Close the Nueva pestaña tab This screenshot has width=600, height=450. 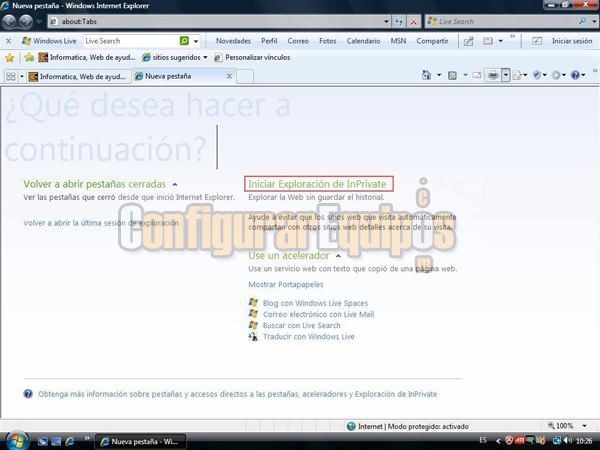(x=229, y=76)
